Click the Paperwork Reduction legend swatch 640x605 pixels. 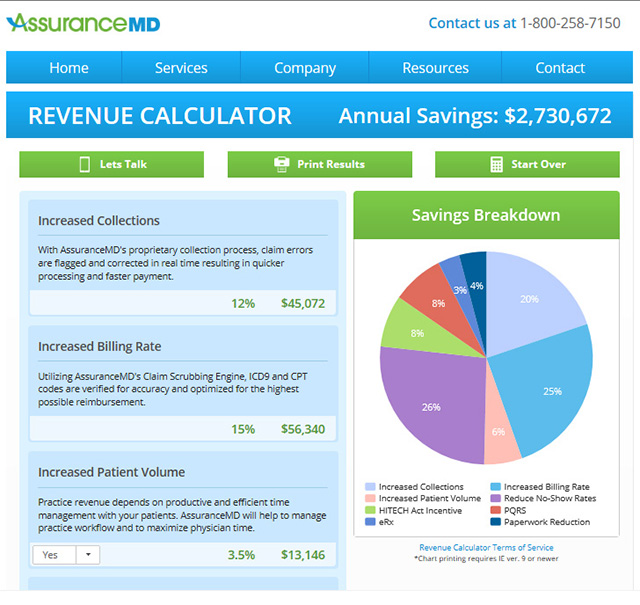[x=496, y=522]
